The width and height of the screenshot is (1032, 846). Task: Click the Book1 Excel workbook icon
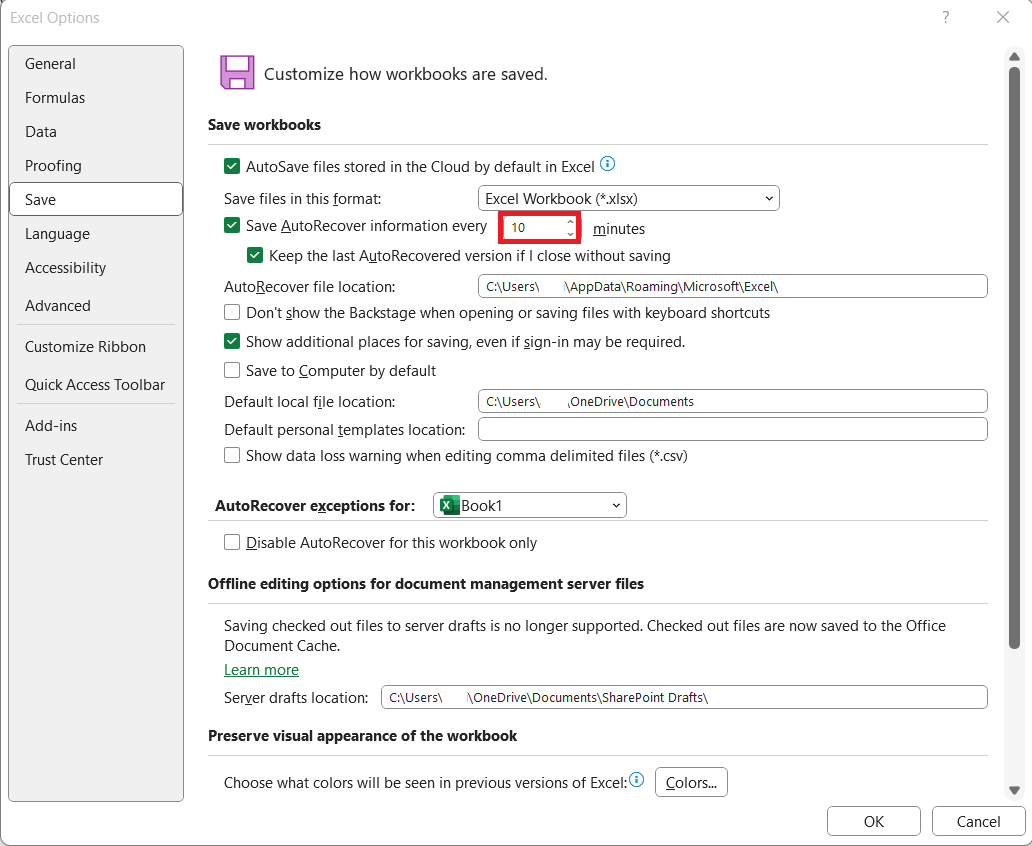[x=450, y=506]
